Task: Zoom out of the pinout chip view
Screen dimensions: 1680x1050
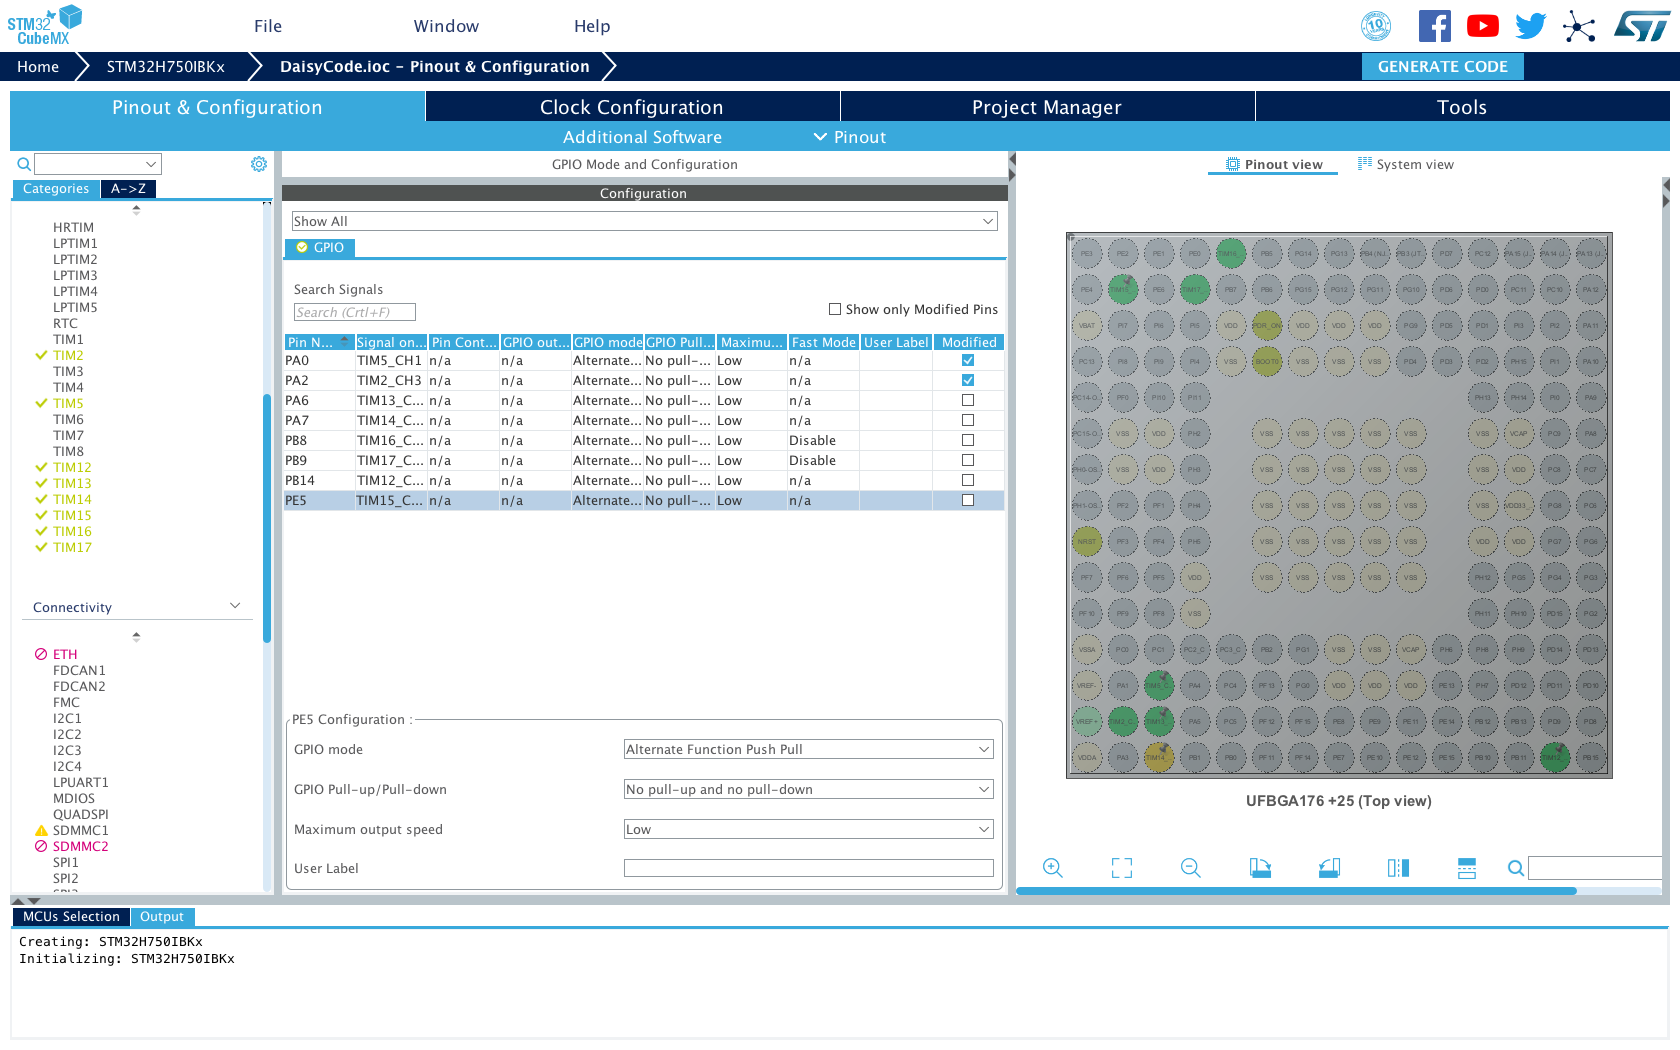Action: (x=1190, y=868)
